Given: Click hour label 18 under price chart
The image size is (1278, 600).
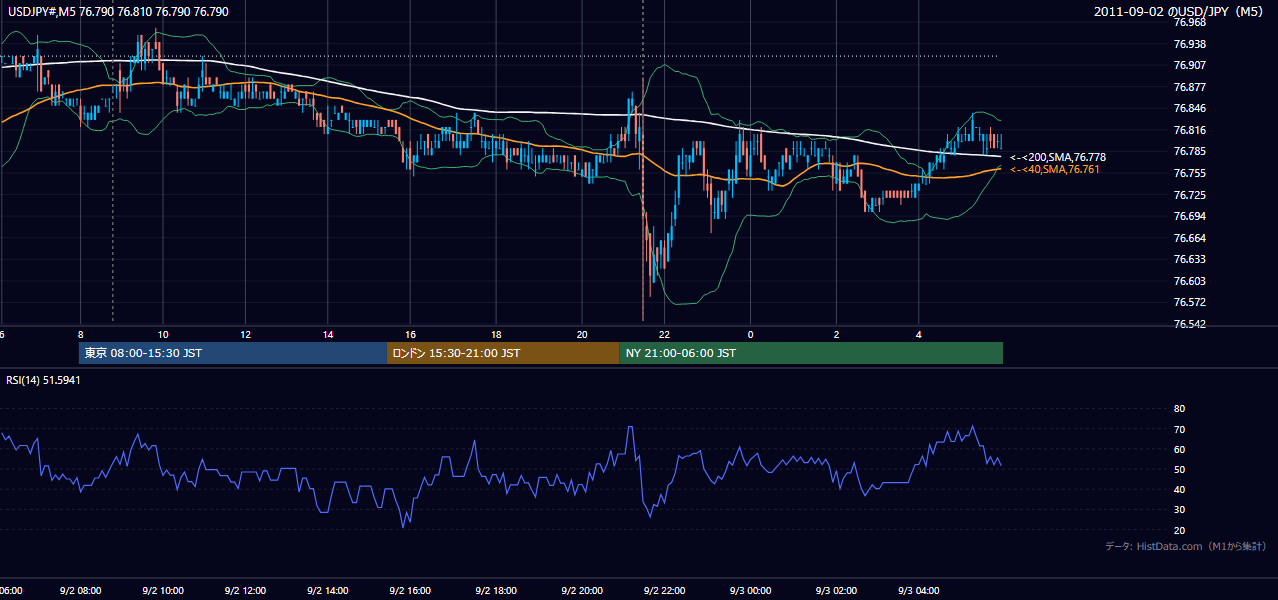Looking at the screenshot, I should pyautogui.click(x=495, y=334).
